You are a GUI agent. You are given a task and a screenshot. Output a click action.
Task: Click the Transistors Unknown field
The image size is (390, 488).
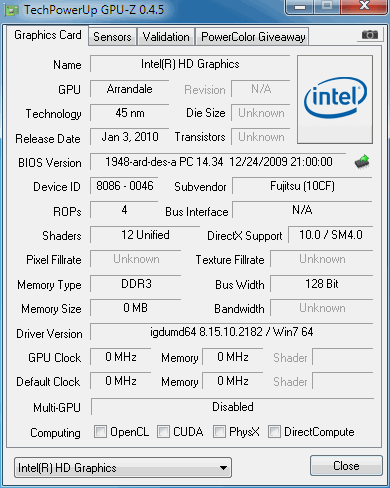(x=261, y=137)
